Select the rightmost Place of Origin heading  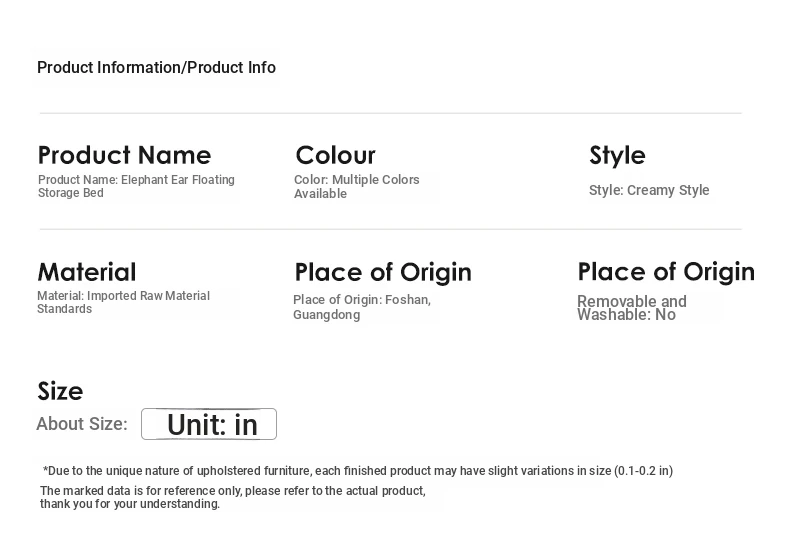pos(666,272)
